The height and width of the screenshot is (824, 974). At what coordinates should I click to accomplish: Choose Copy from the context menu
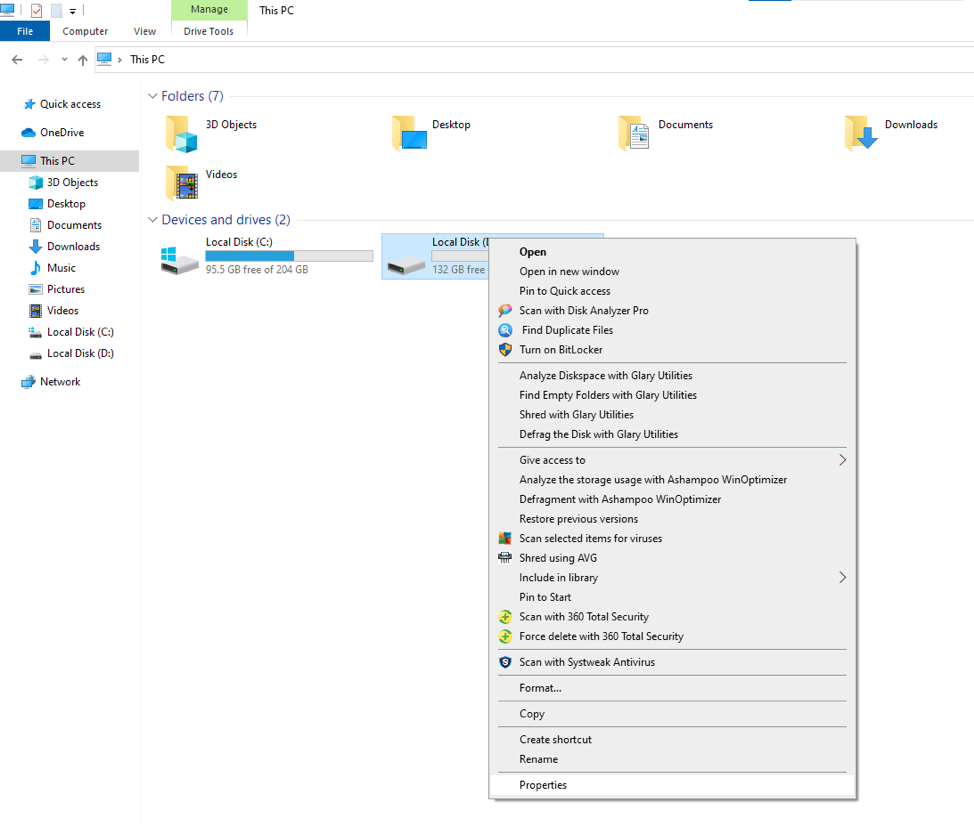pos(672,714)
